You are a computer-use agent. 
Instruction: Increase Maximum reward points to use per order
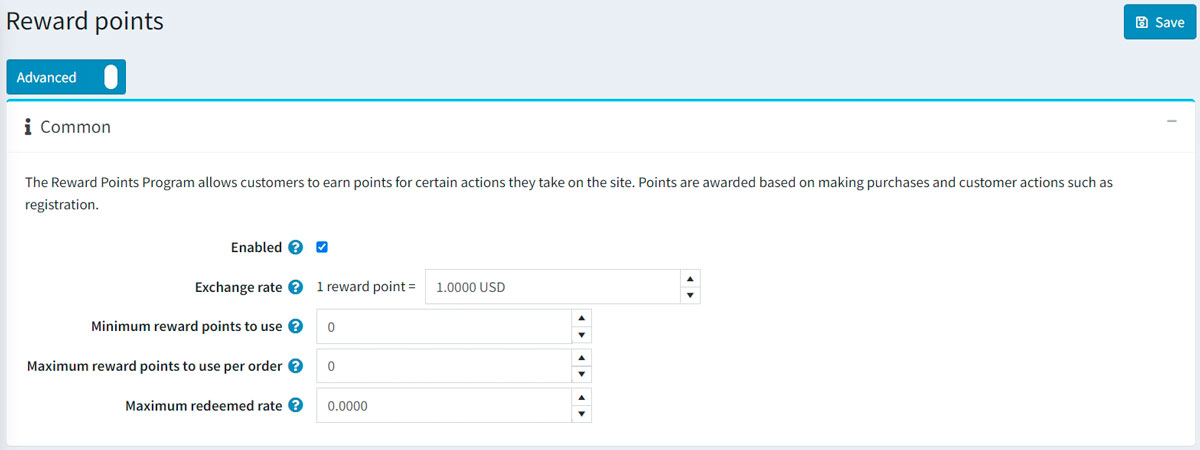click(581, 357)
